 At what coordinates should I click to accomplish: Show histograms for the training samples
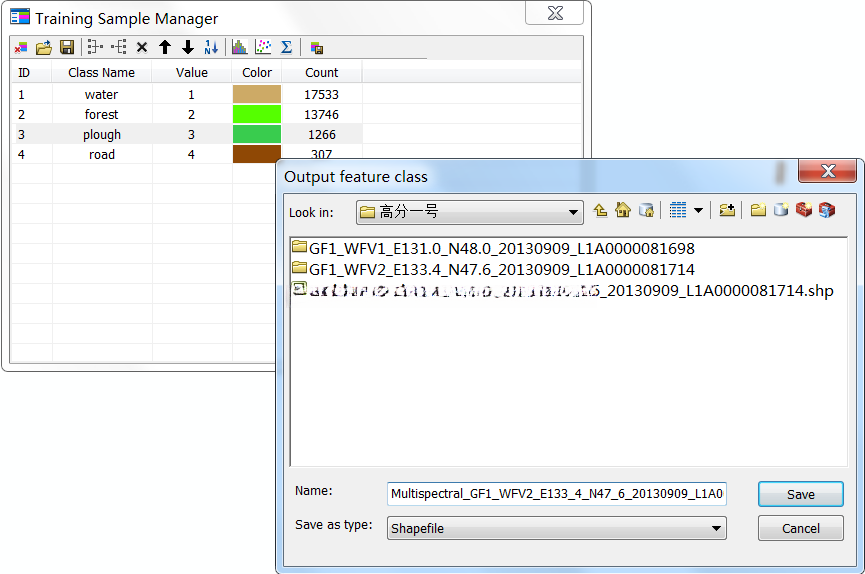tap(239, 47)
